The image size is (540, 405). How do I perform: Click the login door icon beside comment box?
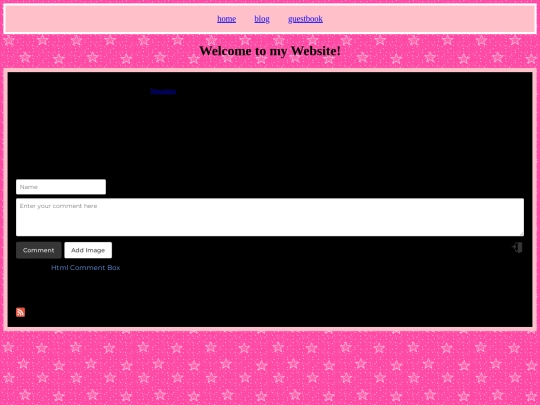point(517,248)
